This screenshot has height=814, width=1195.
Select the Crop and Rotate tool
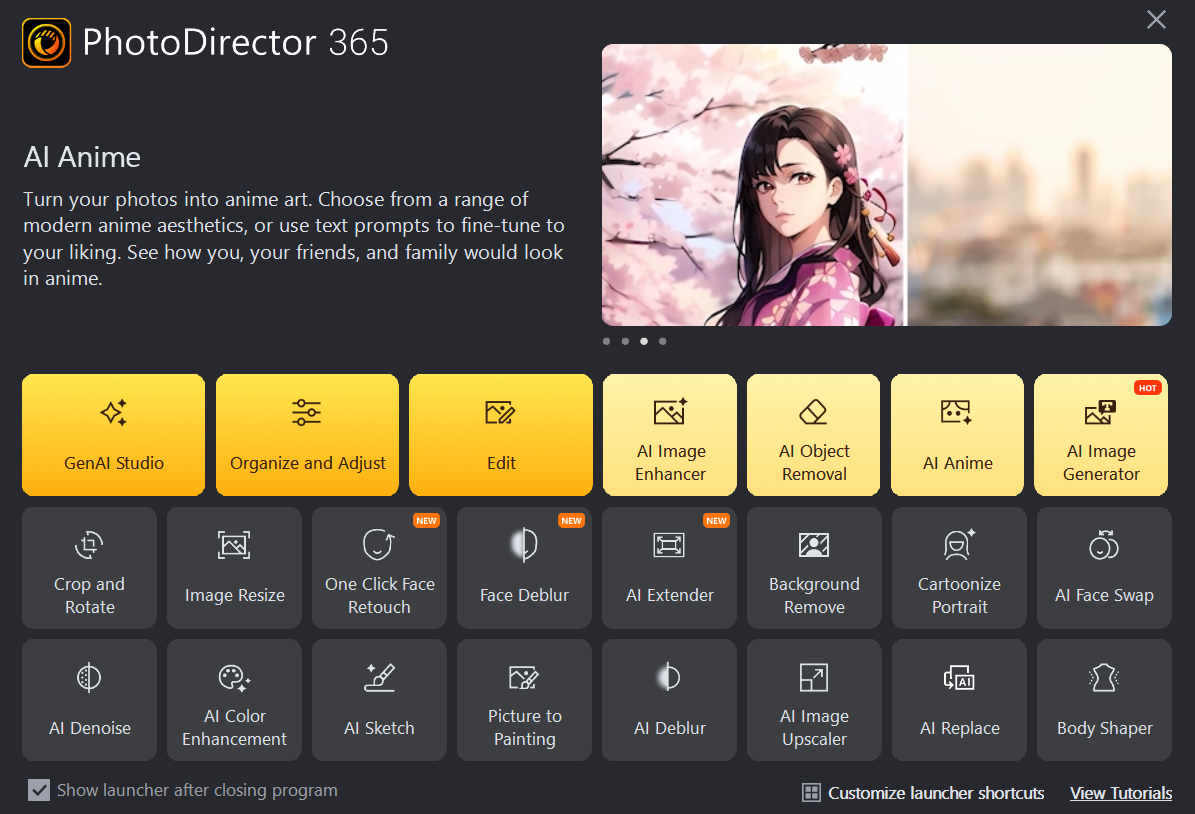pyautogui.click(x=89, y=568)
